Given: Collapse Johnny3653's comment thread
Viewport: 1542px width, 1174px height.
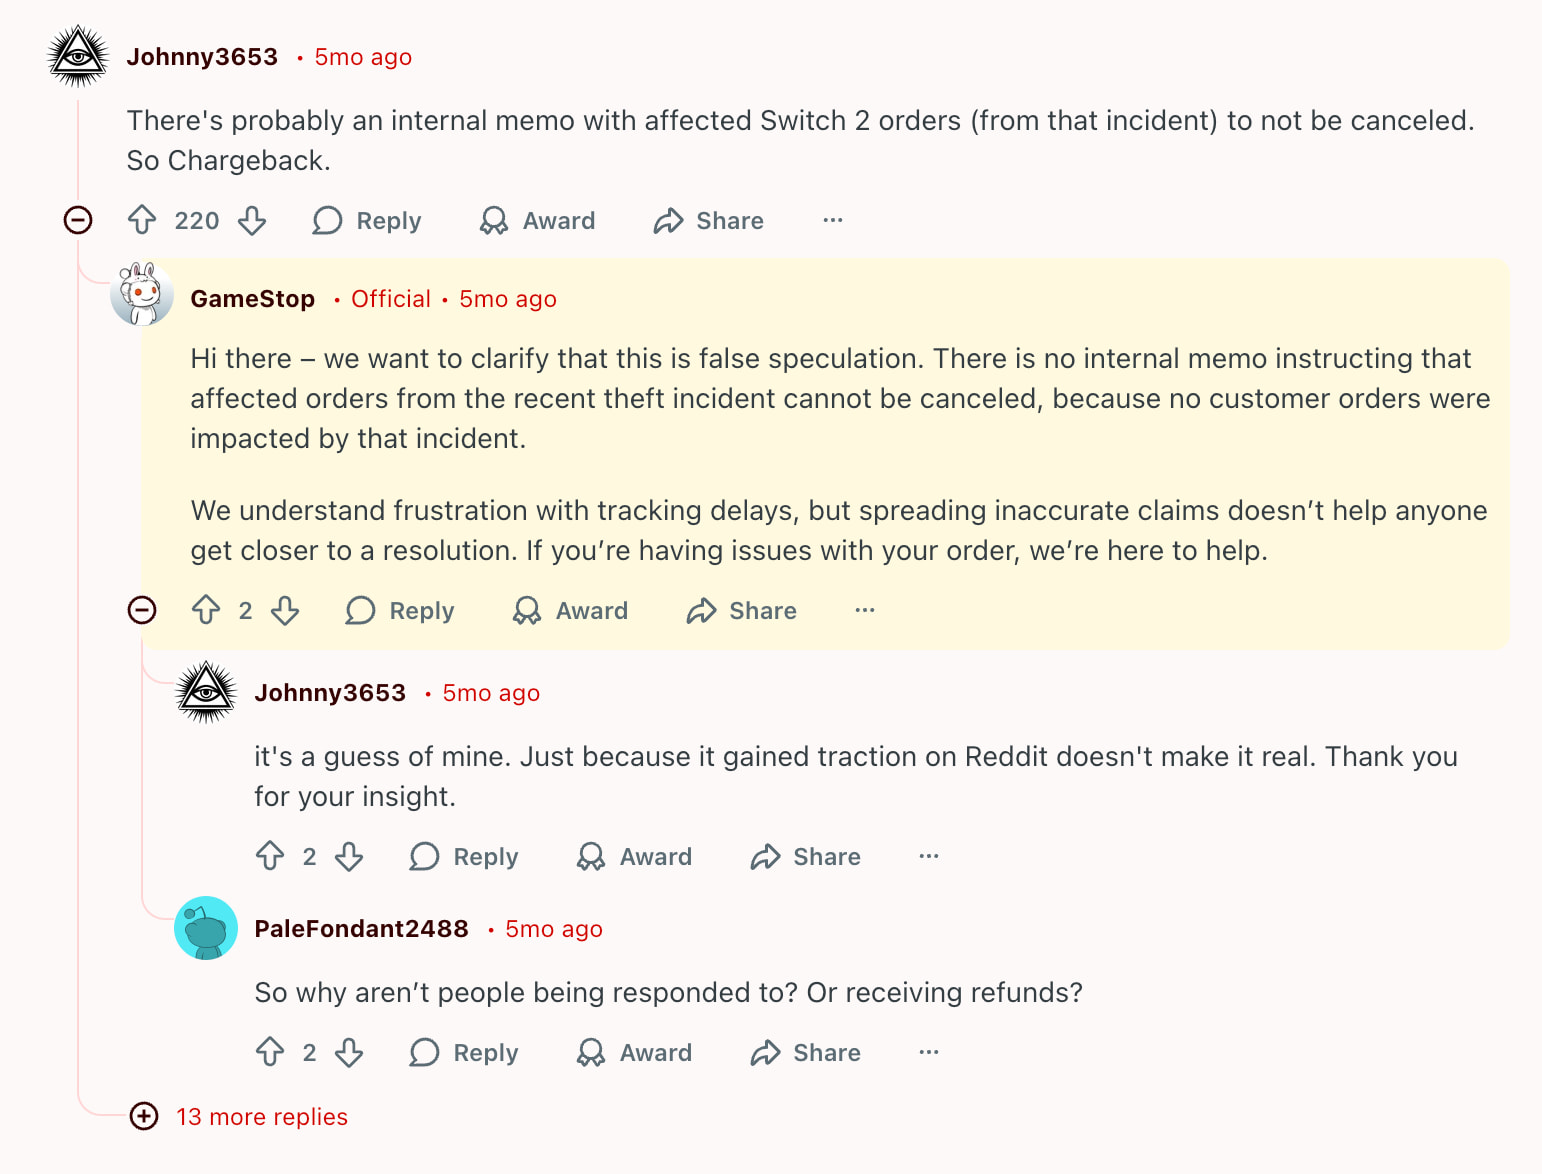Looking at the screenshot, I should pos(77,220).
